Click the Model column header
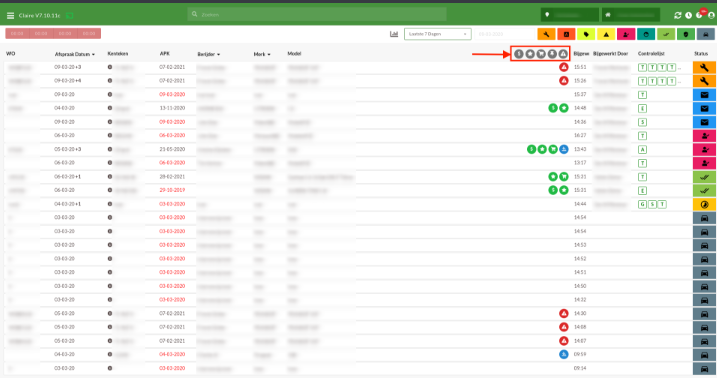This screenshot has height=378, width=717. [294, 53]
